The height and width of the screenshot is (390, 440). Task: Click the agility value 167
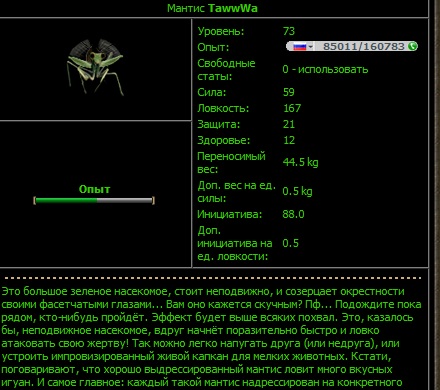292,108
